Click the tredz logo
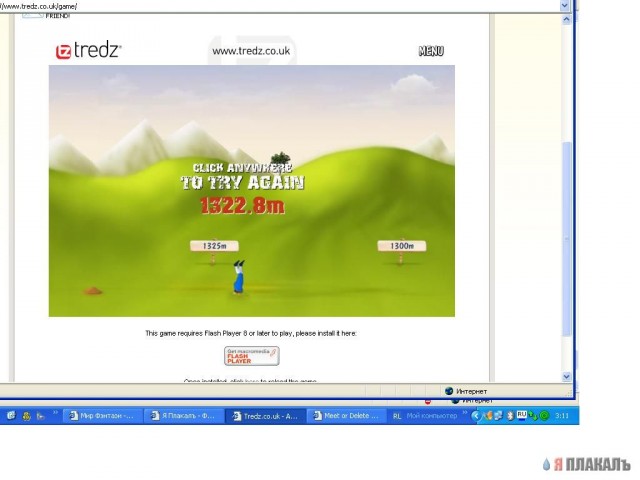This screenshot has height=480, width=640. pyautogui.click(x=89, y=51)
